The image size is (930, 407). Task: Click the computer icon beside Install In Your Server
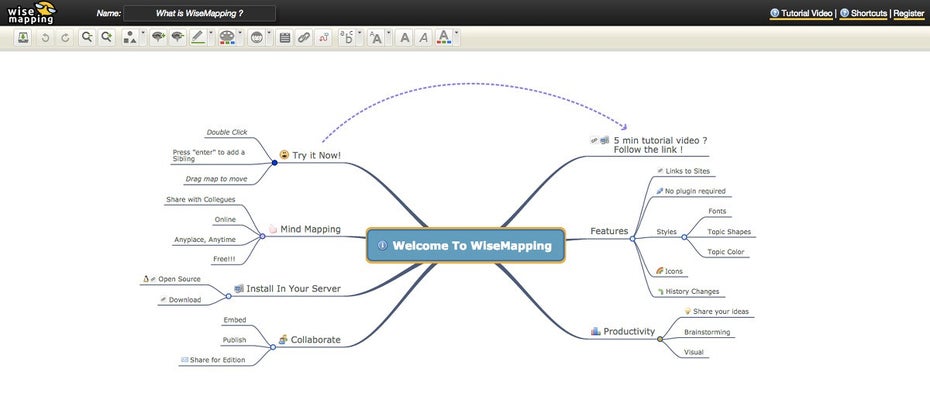[239, 288]
